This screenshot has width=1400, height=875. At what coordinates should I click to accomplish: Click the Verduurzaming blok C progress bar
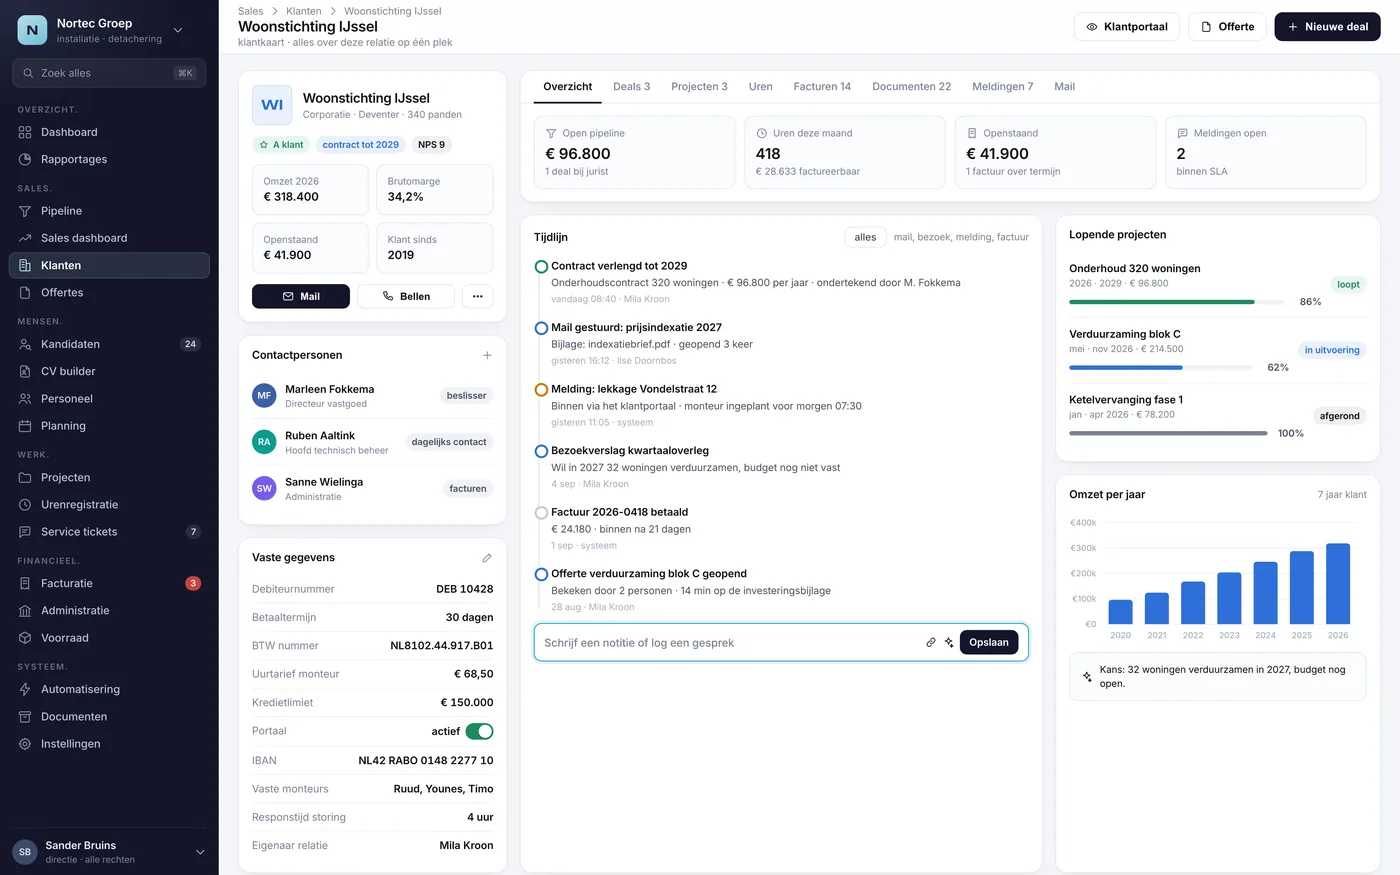point(1161,367)
